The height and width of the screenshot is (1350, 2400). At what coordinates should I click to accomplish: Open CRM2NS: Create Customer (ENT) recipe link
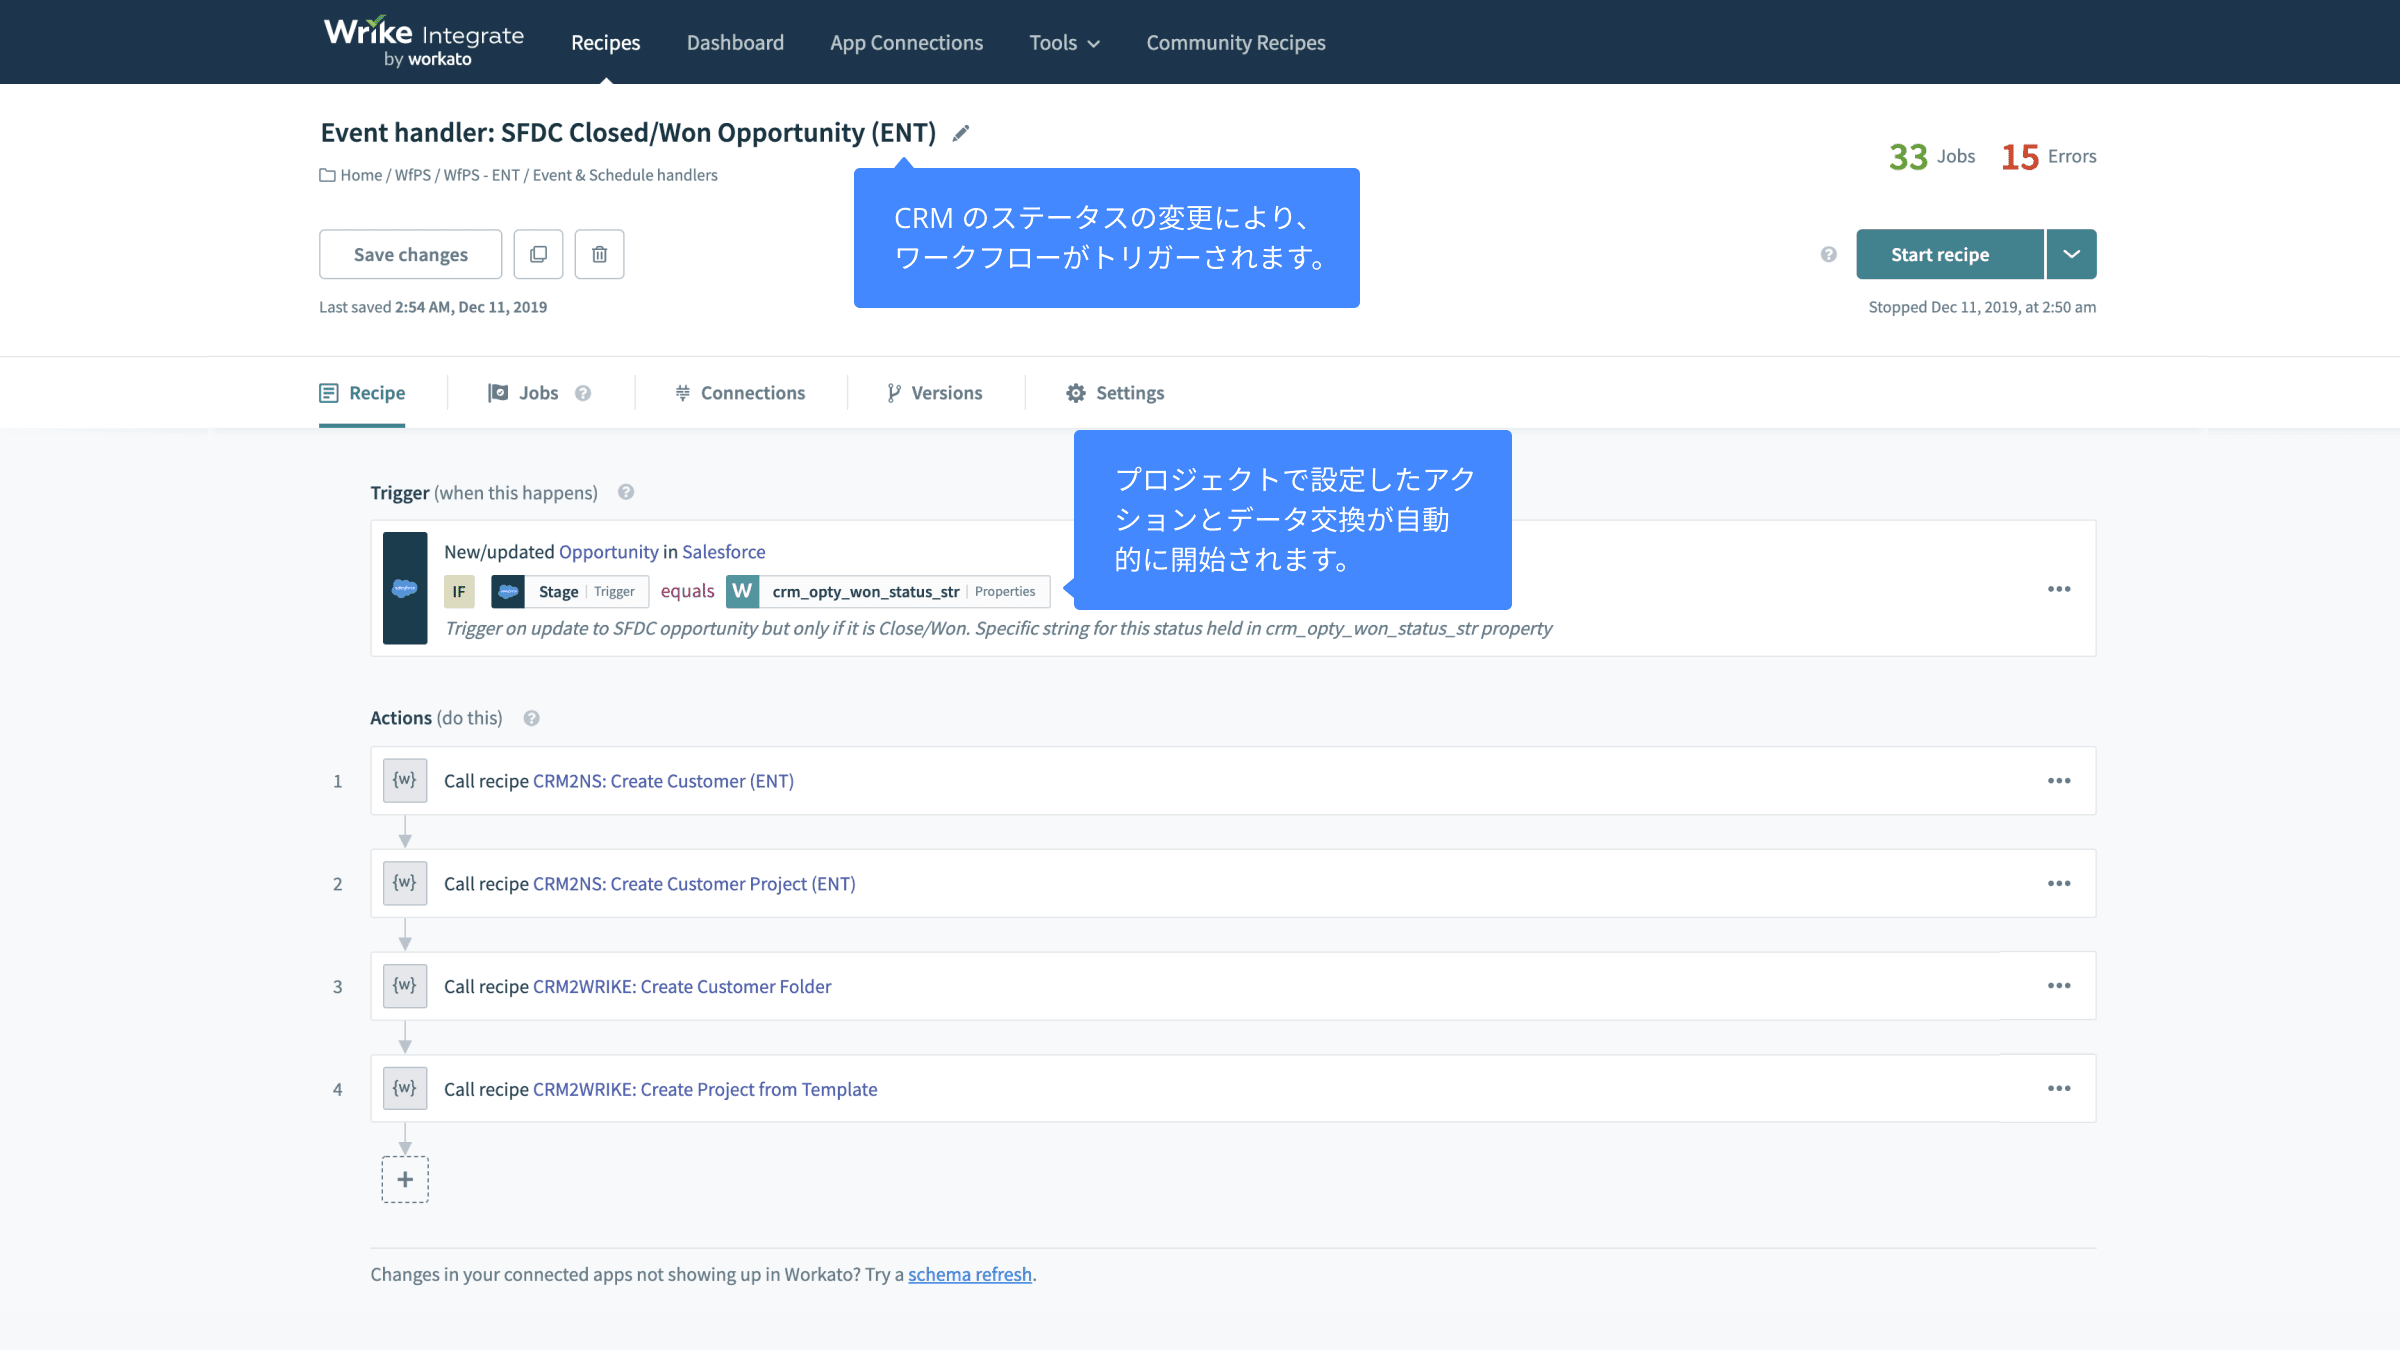click(664, 781)
